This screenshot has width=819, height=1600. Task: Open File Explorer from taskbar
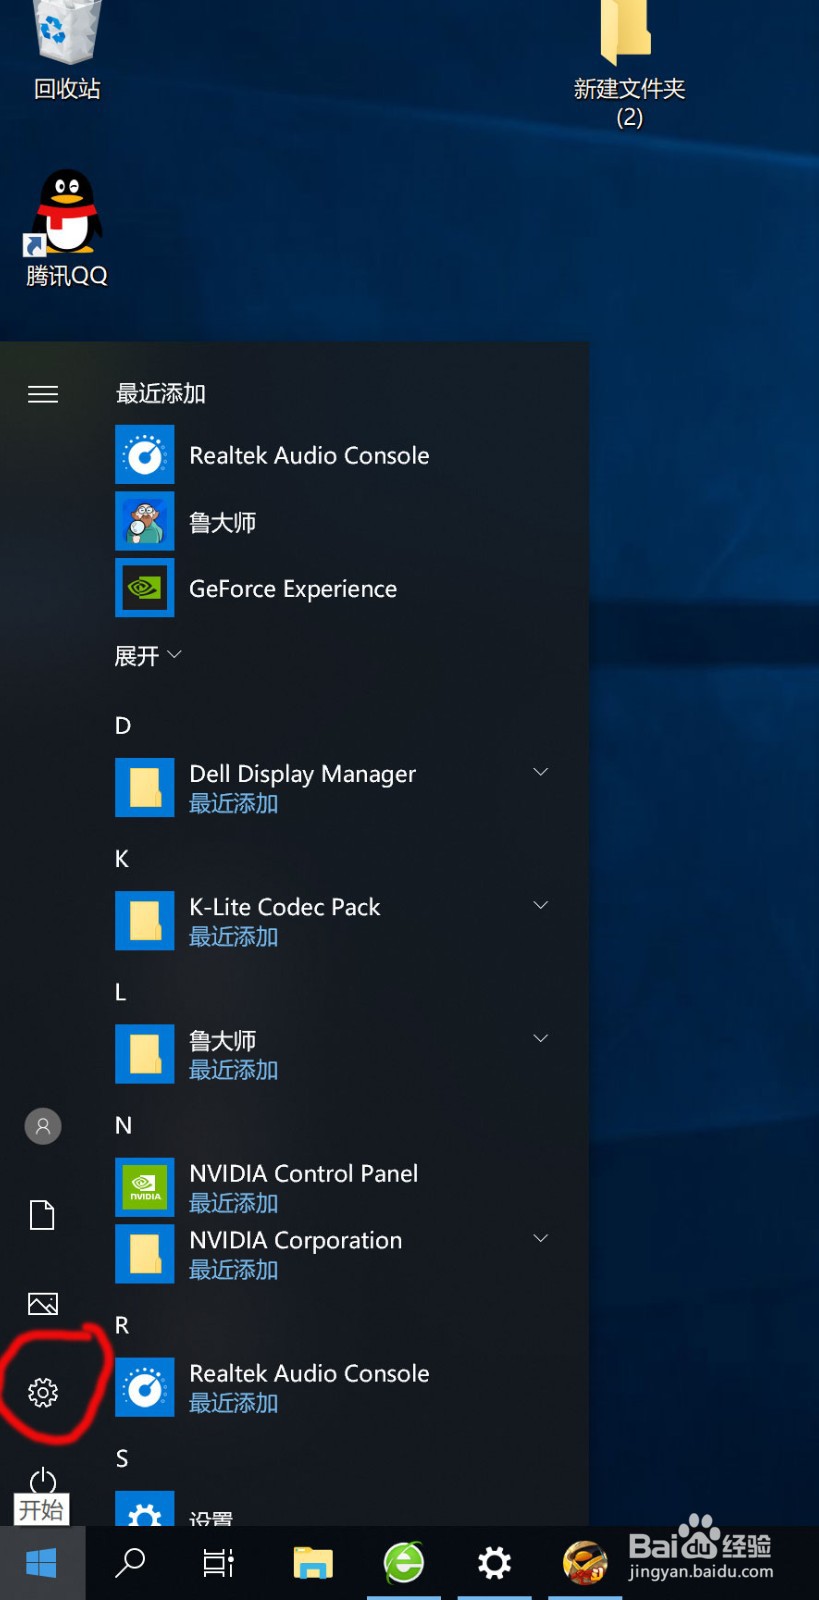(x=313, y=1563)
